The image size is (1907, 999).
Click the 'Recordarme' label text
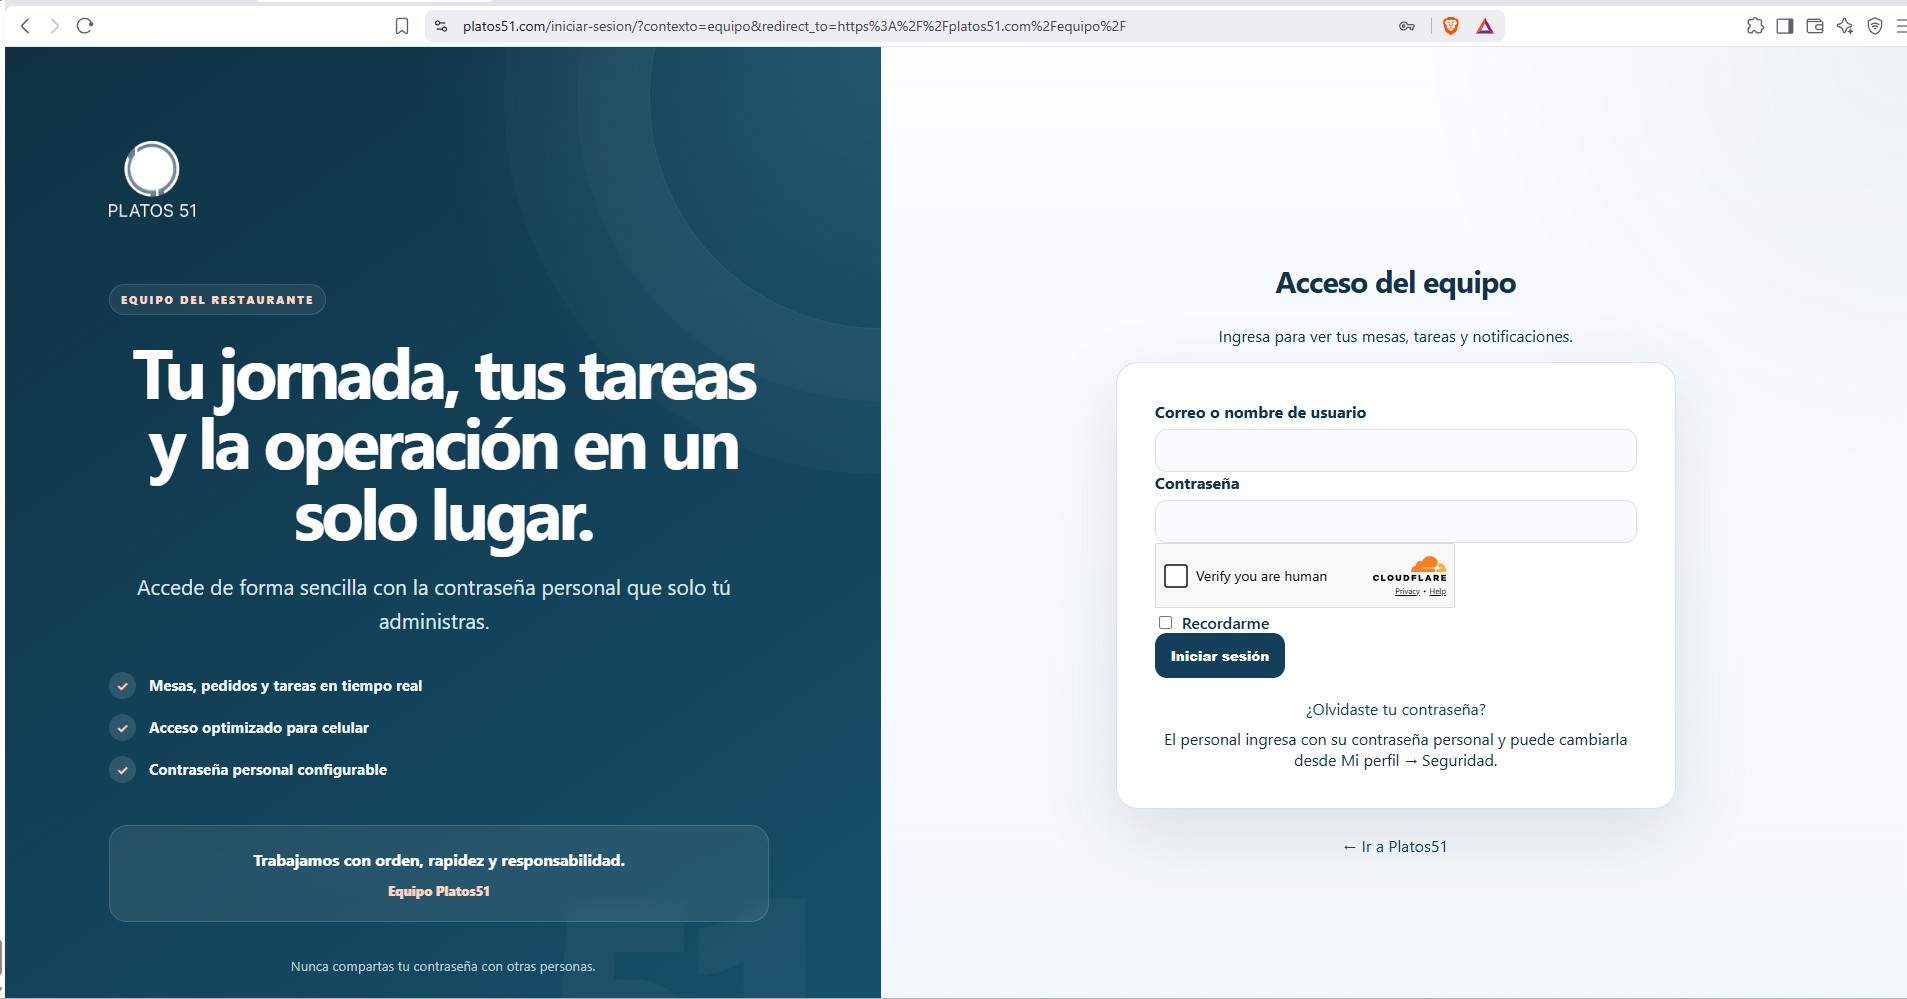point(1225,623)
